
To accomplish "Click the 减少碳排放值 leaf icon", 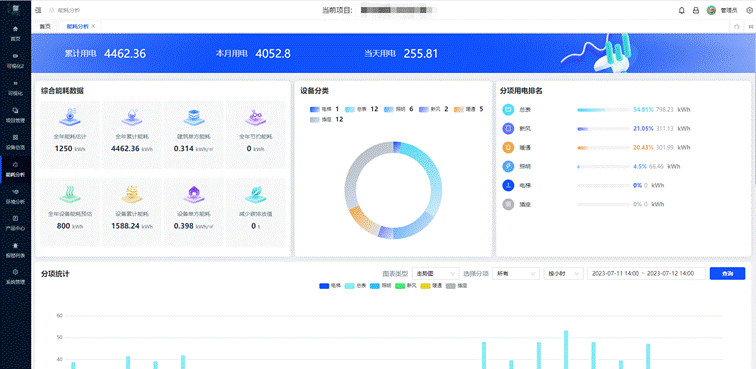I will click(x=255, y=194).
